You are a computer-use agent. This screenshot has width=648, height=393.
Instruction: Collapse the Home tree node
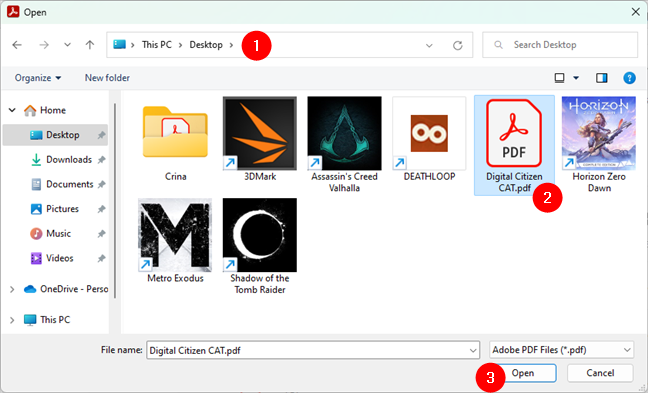12,110
